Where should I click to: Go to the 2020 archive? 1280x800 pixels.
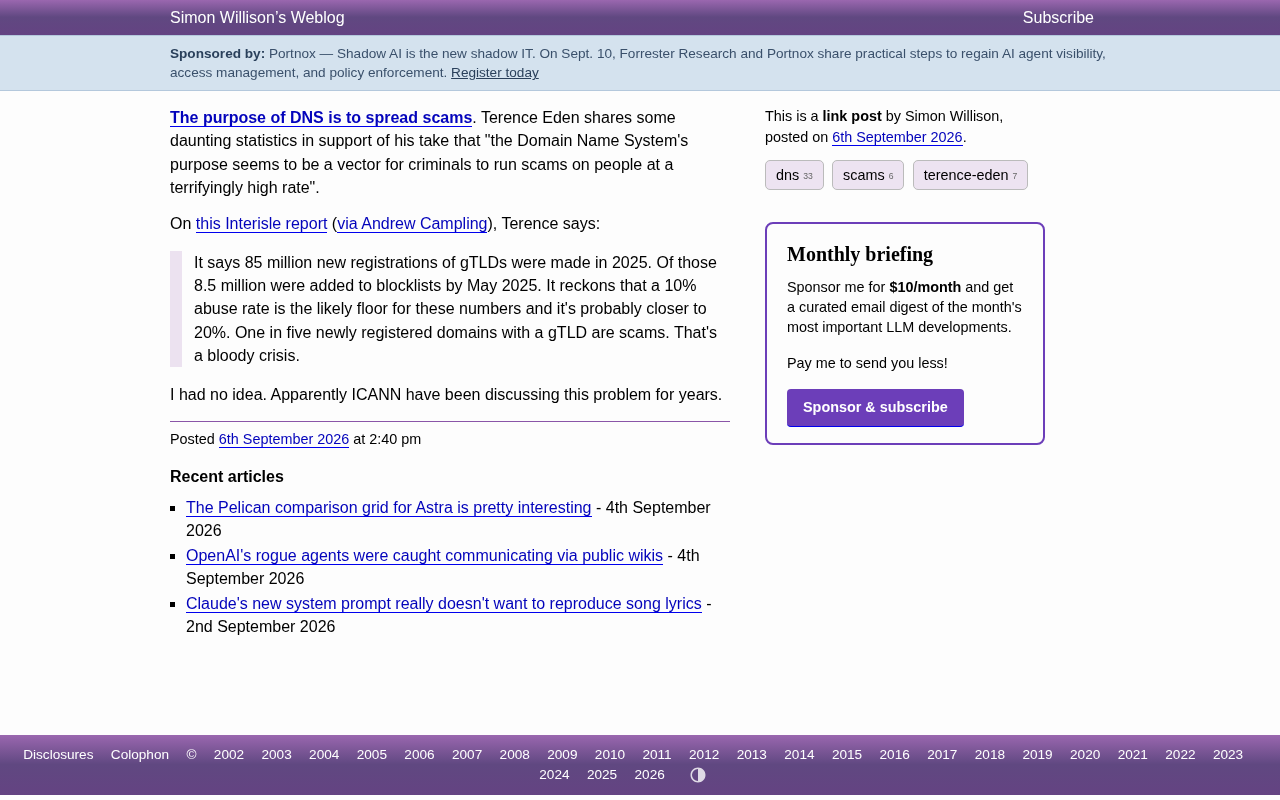click(1085, 755)
